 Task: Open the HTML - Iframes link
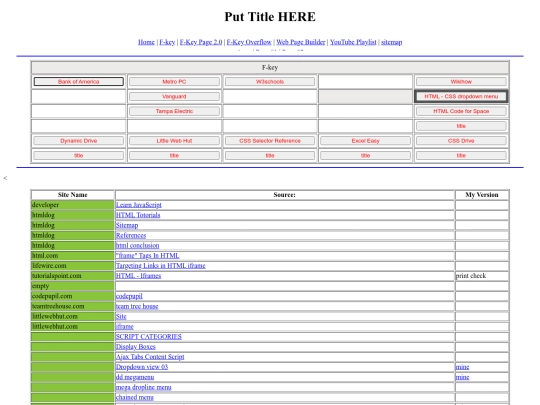pyautogui.click(x=138, y=276)
